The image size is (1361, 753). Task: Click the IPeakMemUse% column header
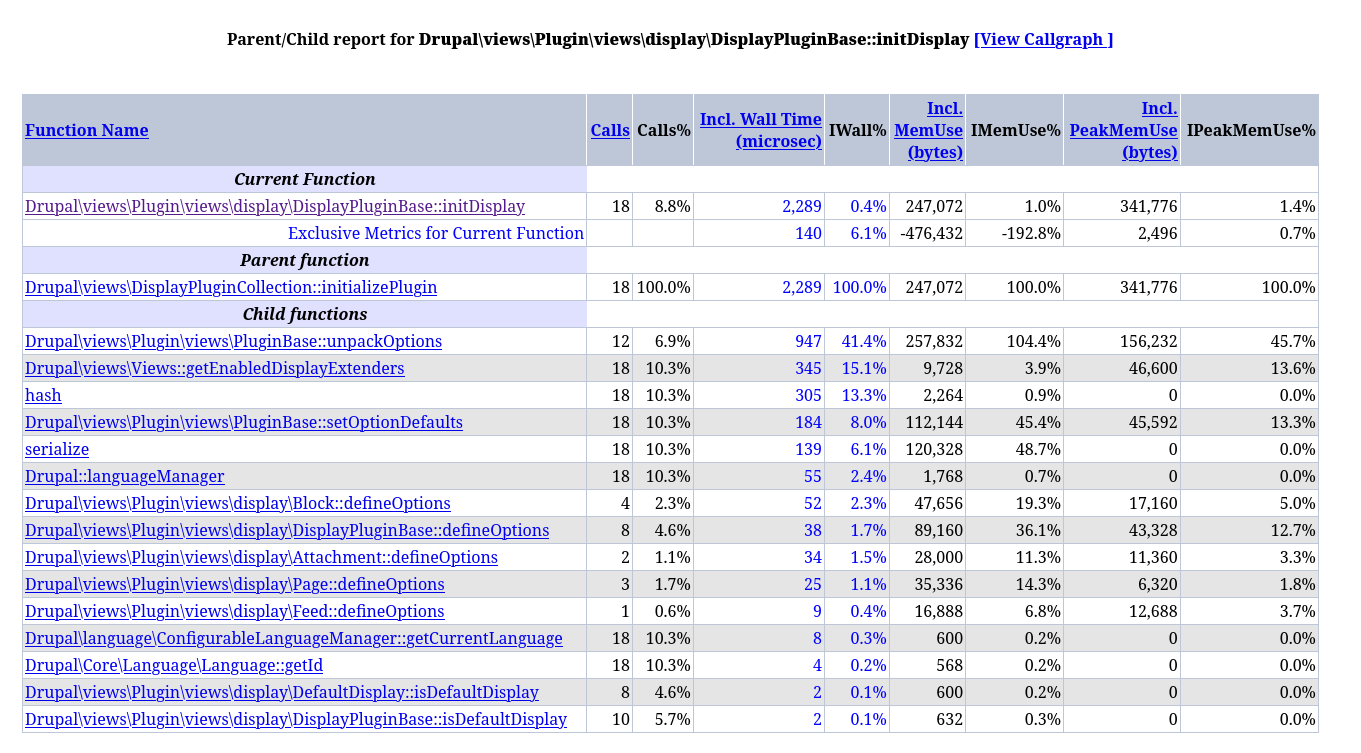click(x=1251, y=130)
